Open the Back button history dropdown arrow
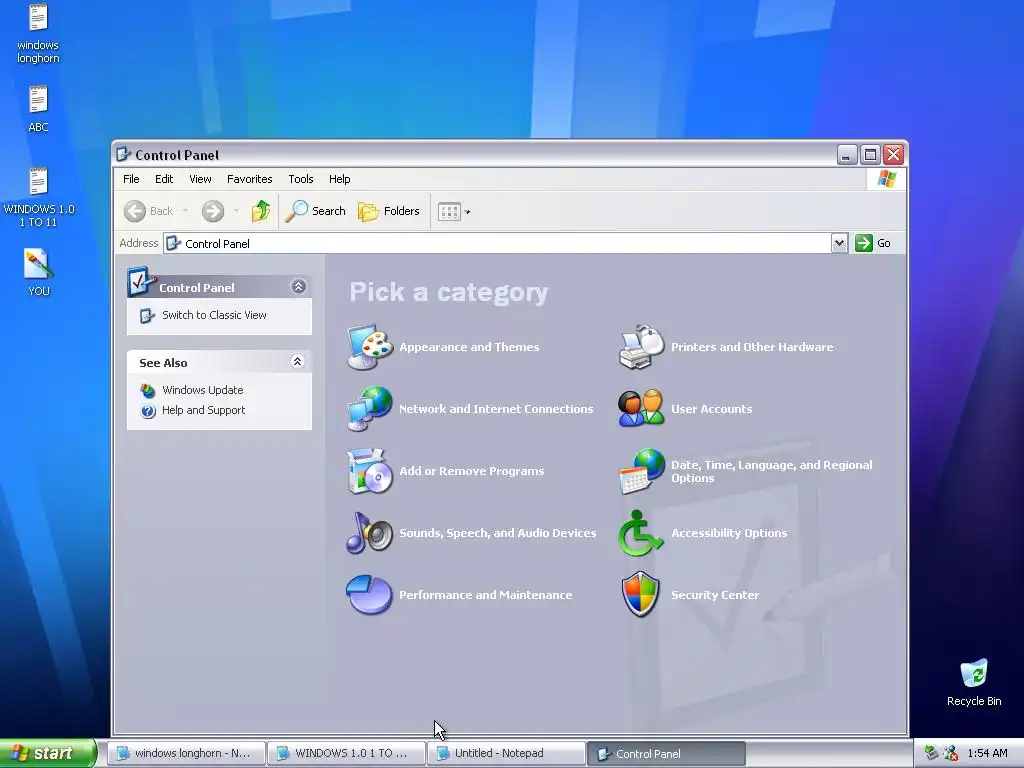The image size is (1024, 768). tap(185, 211)
